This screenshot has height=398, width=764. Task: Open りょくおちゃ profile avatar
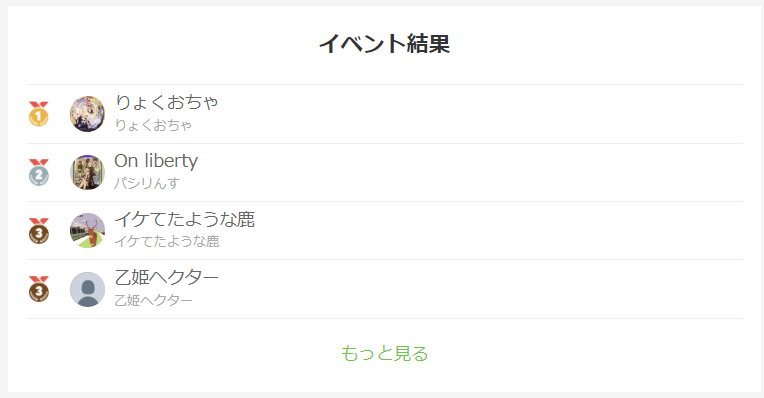click(87, 114)
